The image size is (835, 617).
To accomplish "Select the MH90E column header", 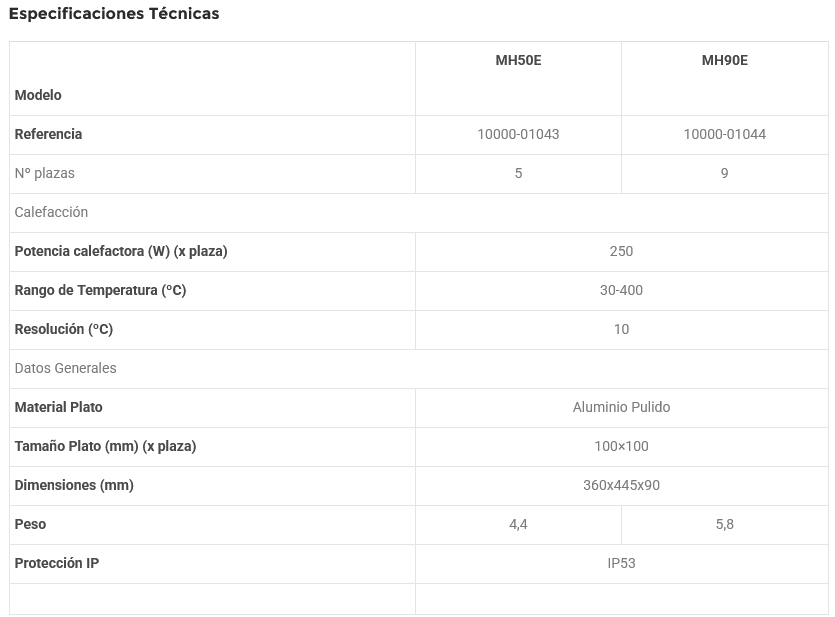I will tap(724, 60).
